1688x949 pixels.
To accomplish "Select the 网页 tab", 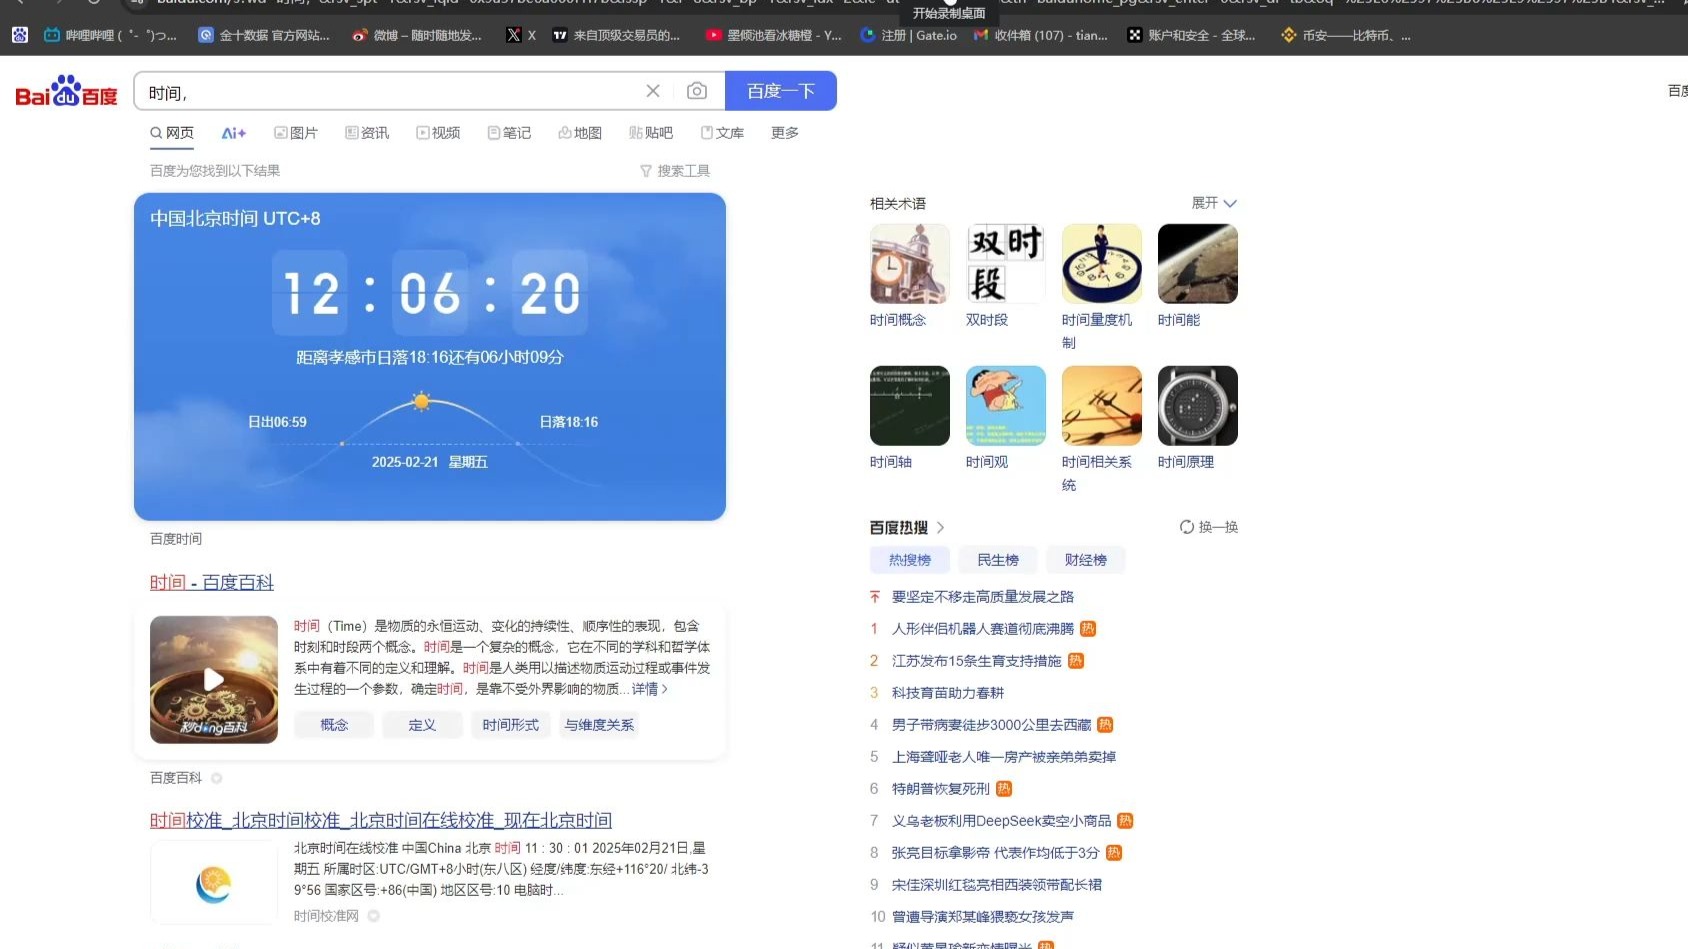I will pos(172,133).
